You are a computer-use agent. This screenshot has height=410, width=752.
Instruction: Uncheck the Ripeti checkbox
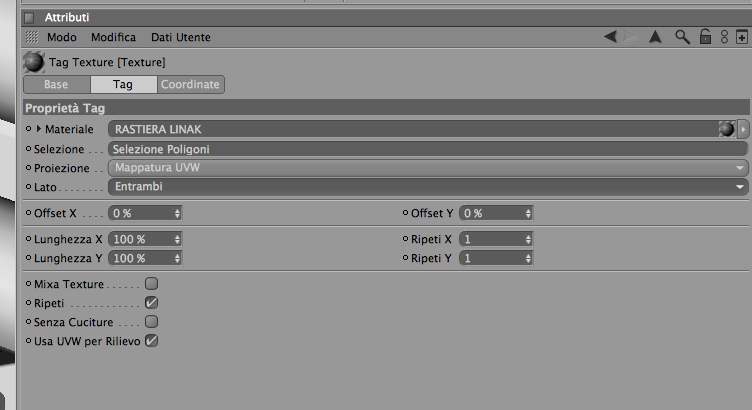point(152,303)
